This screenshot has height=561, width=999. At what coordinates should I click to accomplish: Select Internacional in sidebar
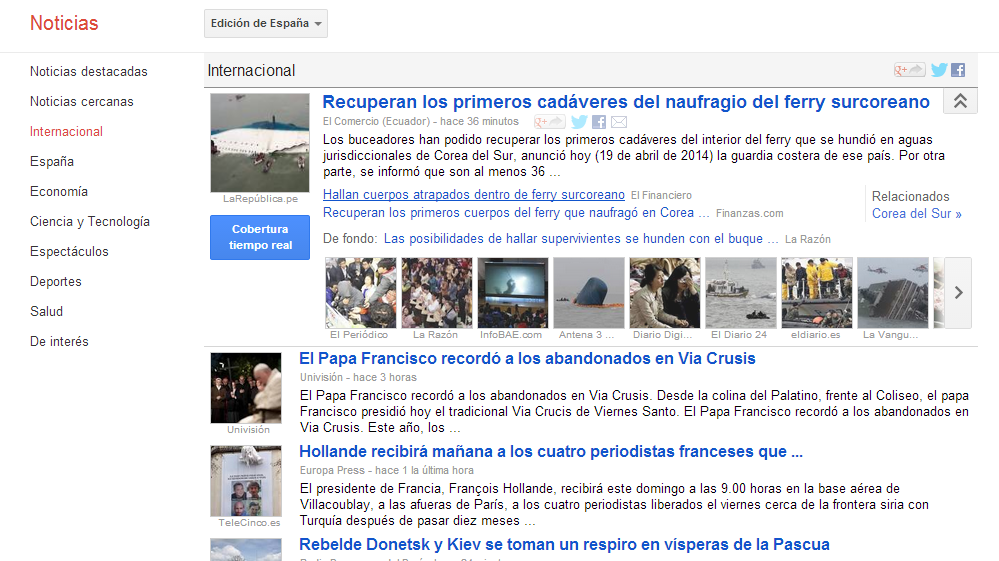(x=66, y=131)
